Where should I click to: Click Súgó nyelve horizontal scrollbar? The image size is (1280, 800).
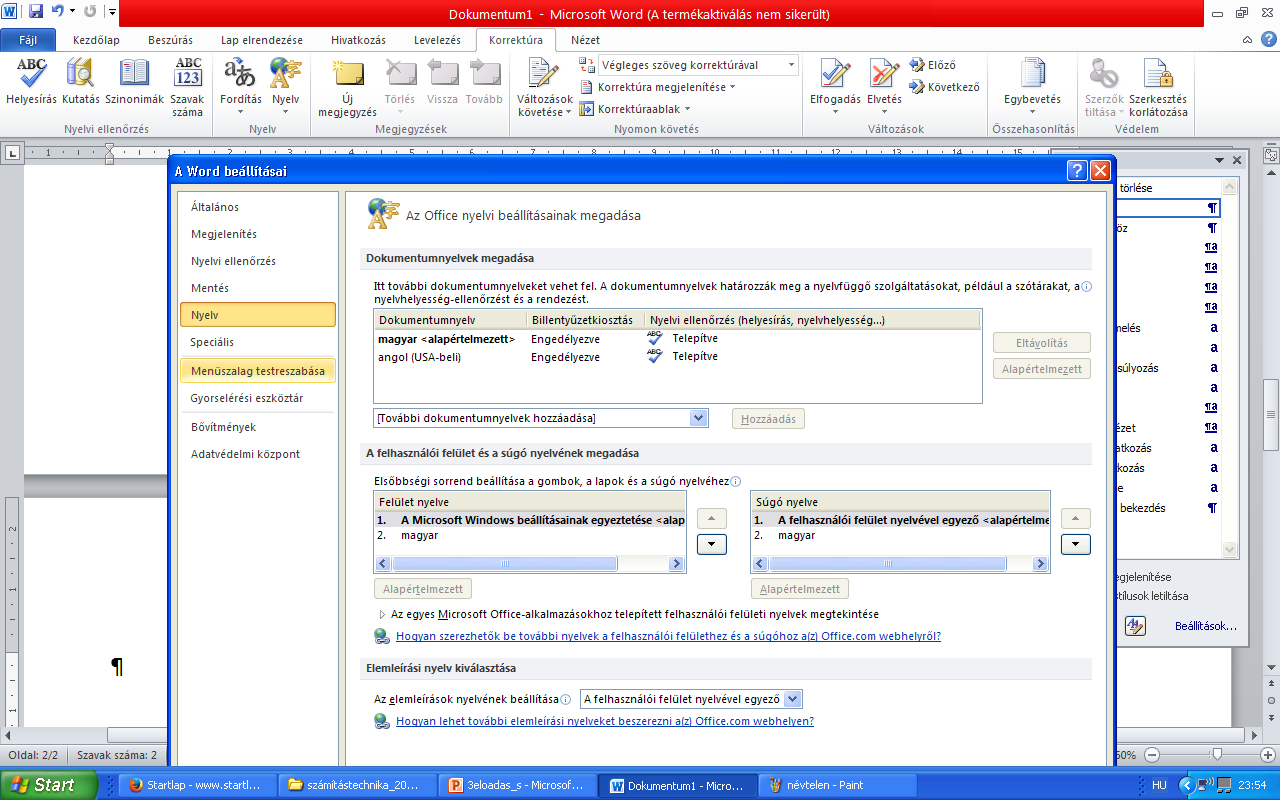(900, 564)
